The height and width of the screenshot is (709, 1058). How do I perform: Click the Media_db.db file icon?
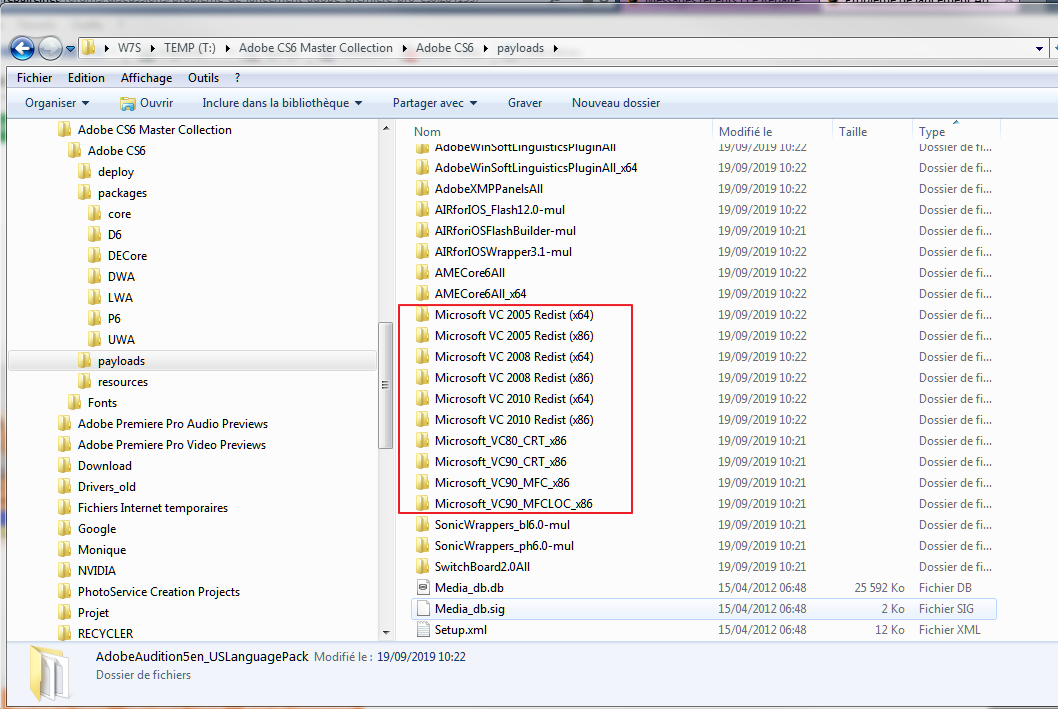pyautogui.click(x=423, y=587)
